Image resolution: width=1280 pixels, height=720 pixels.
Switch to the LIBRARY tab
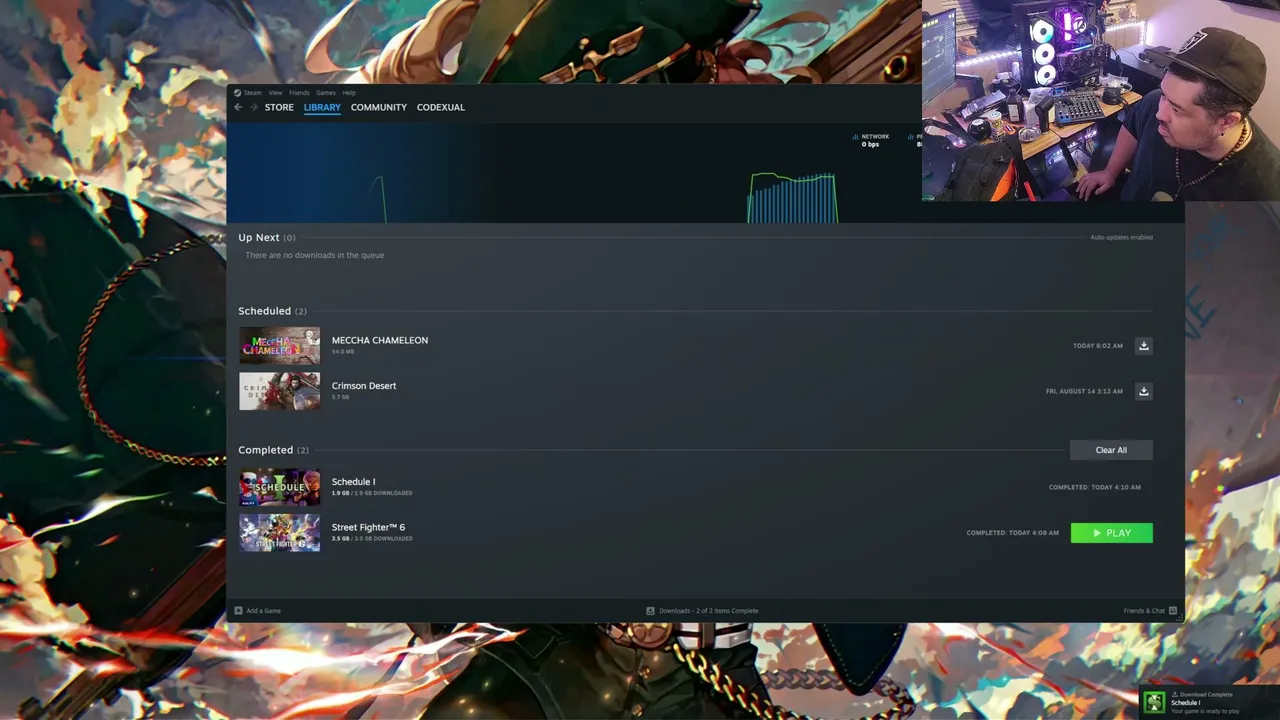pyautogui.click(x=322, y=107)
